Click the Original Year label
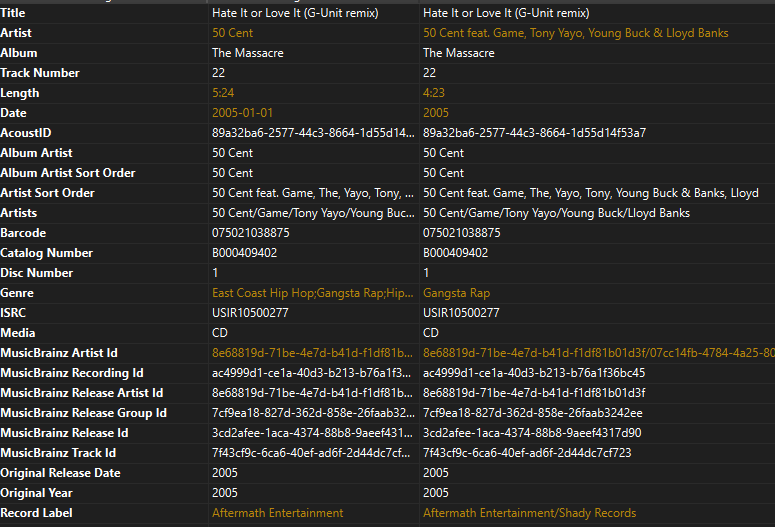This screenshot has height=527, width=775. 37,493
